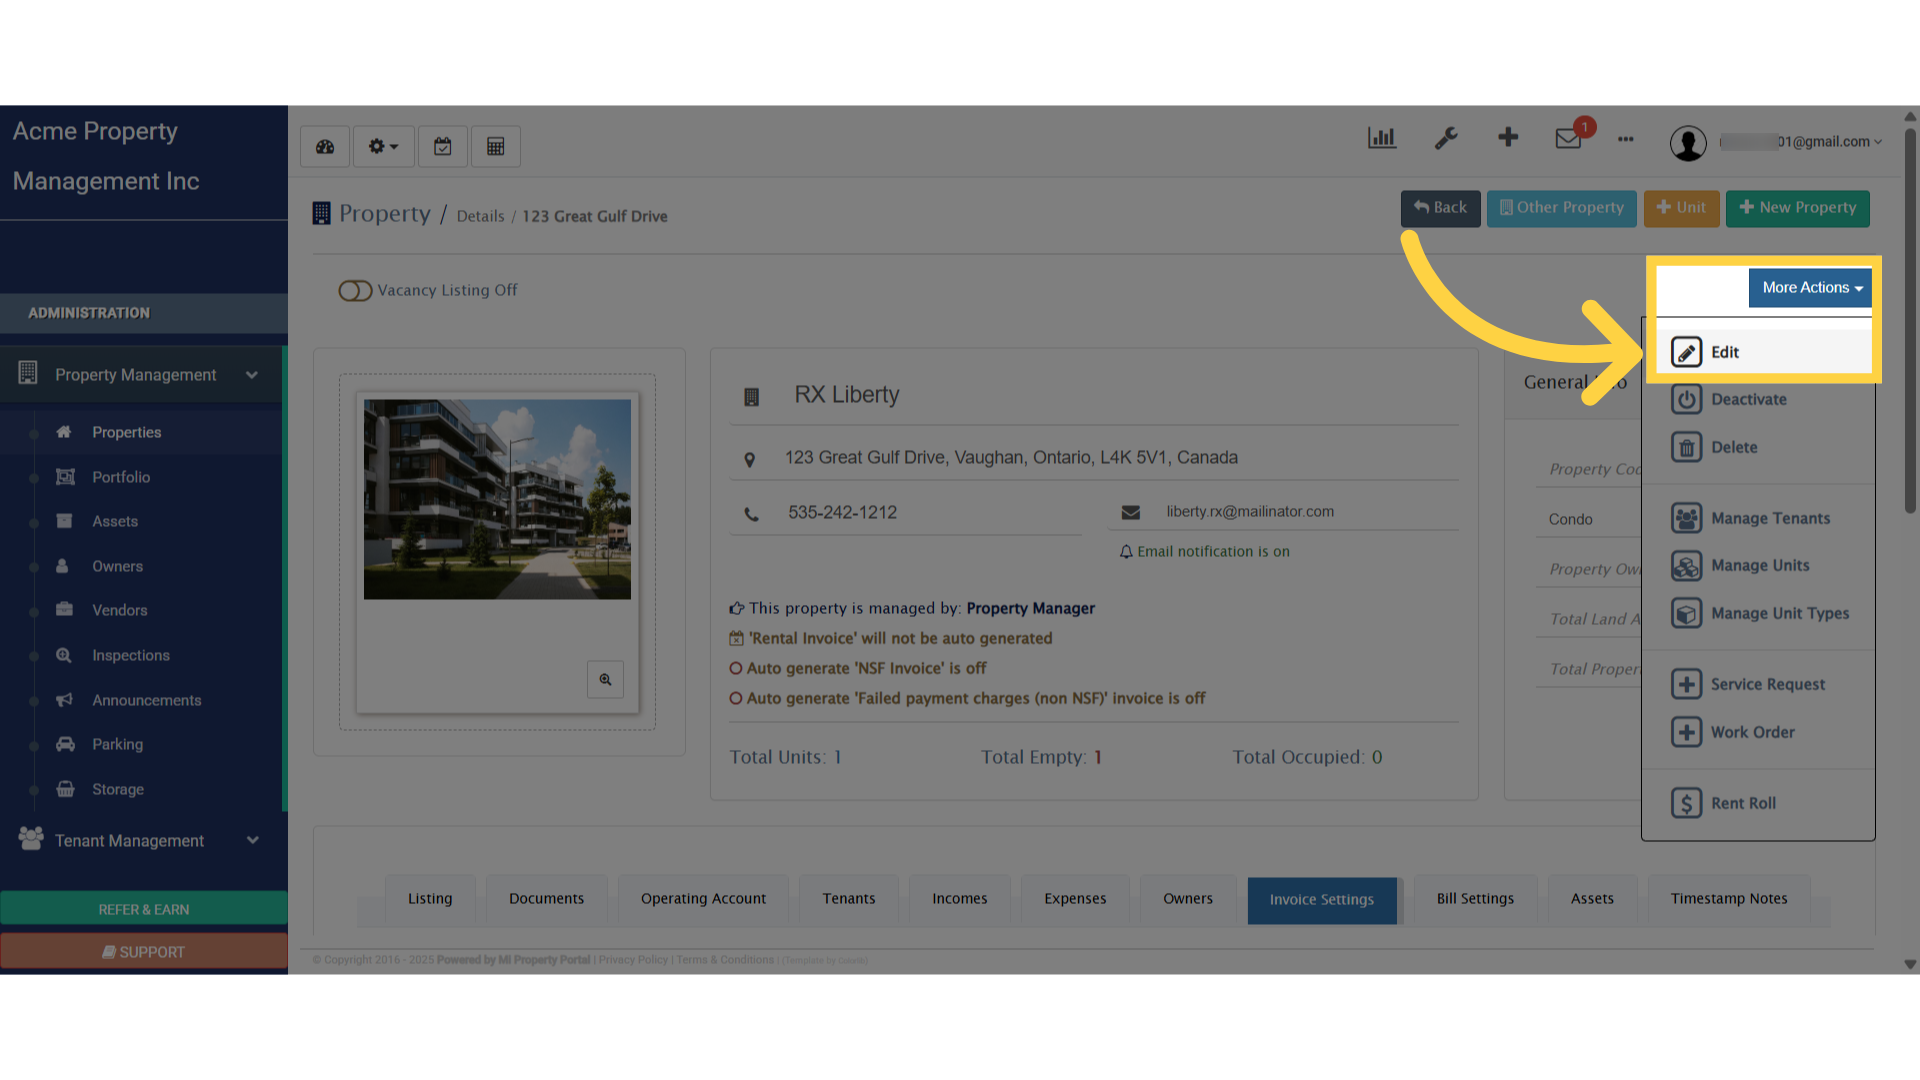Select the calendar icon in the toolbar

tap(443, 146)
